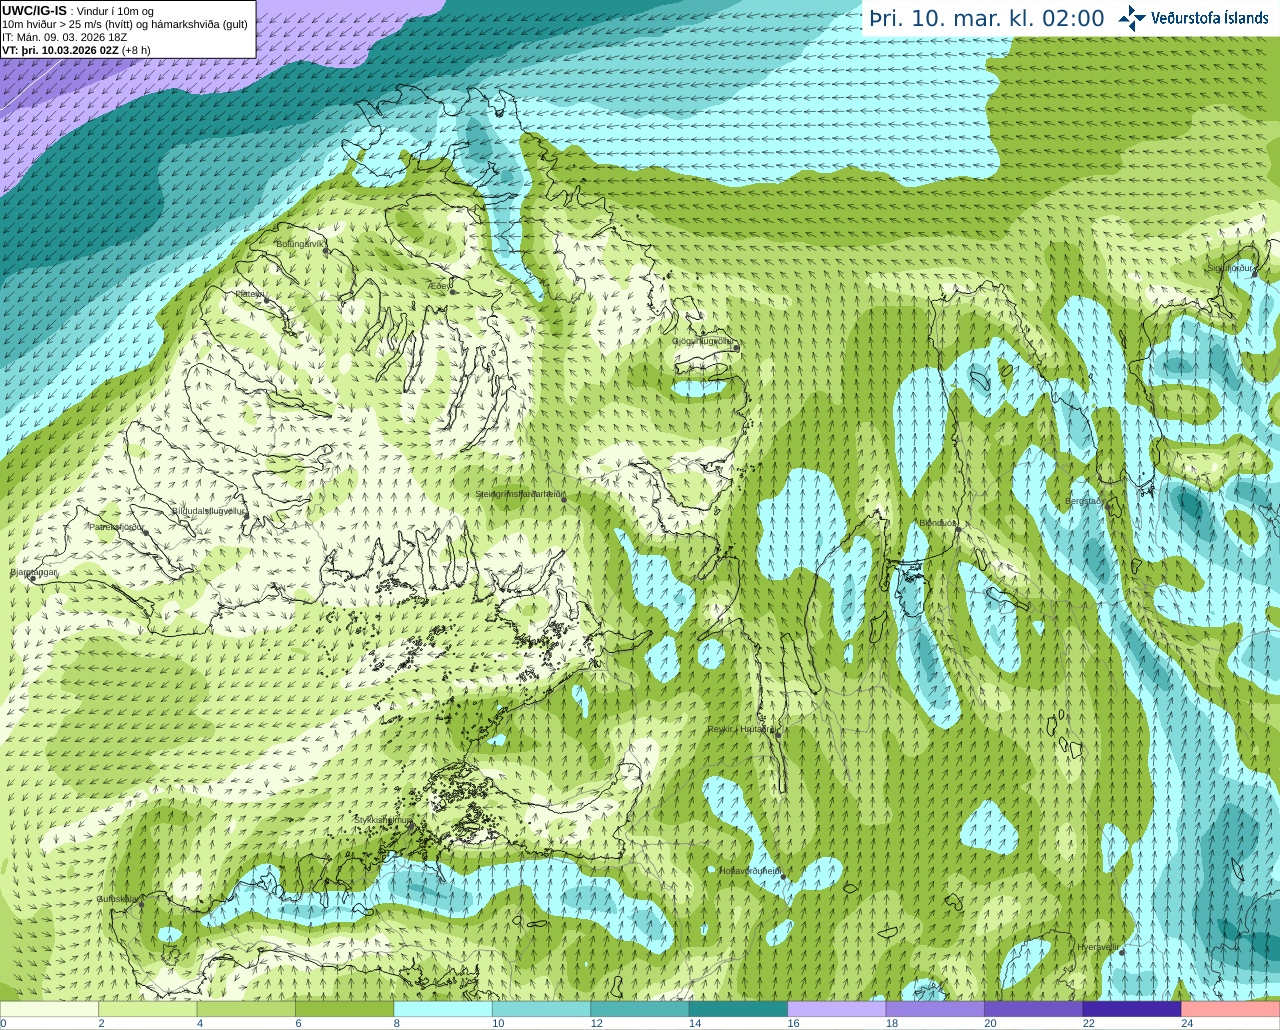The height and width of the screenshot is (1030, 1280).
Task: Click the 10–12 m/s turquoise legend swatch
Action: [x=542, y=1009]
